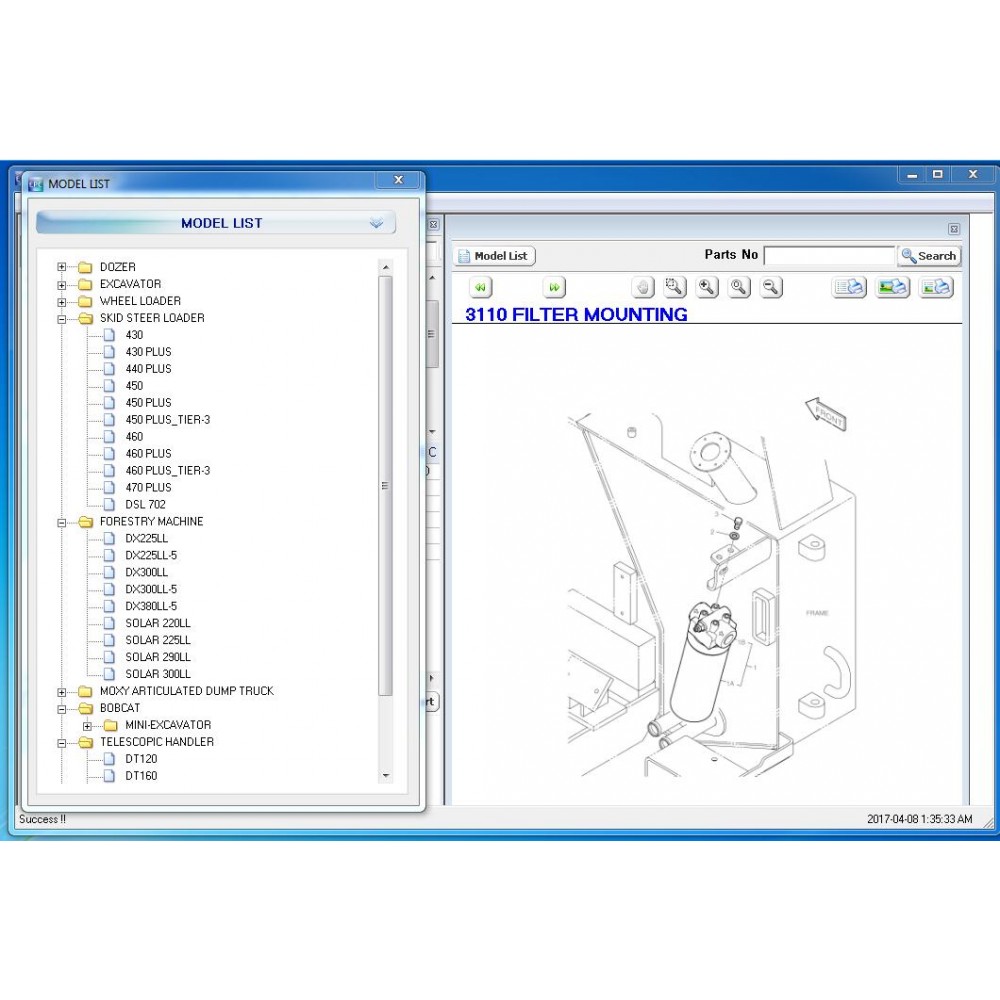Select model 450 PLUS_TIER-3
Image resolution: width=1000 pixels, height=1000 pixels.
click(167, 420)
